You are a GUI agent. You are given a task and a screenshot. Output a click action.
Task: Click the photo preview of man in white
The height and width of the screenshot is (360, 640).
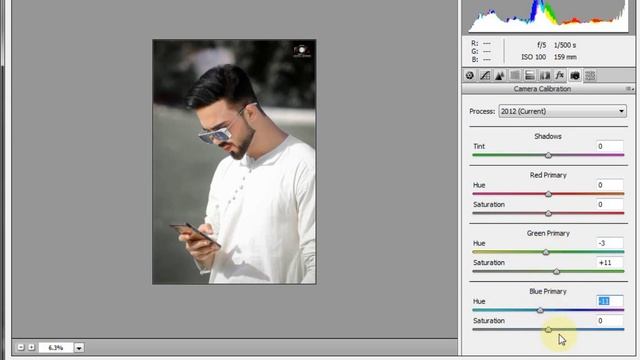[x=234, y=162]
